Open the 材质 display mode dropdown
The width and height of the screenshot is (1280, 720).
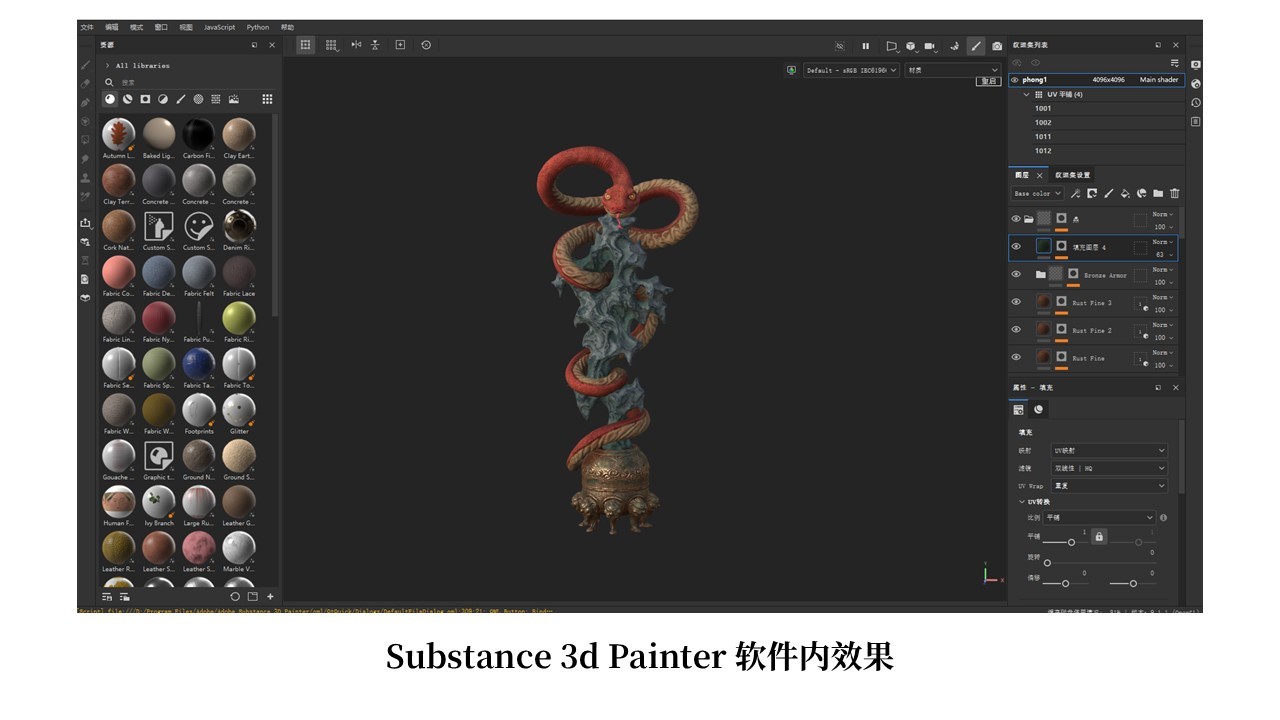coord(950,69)
